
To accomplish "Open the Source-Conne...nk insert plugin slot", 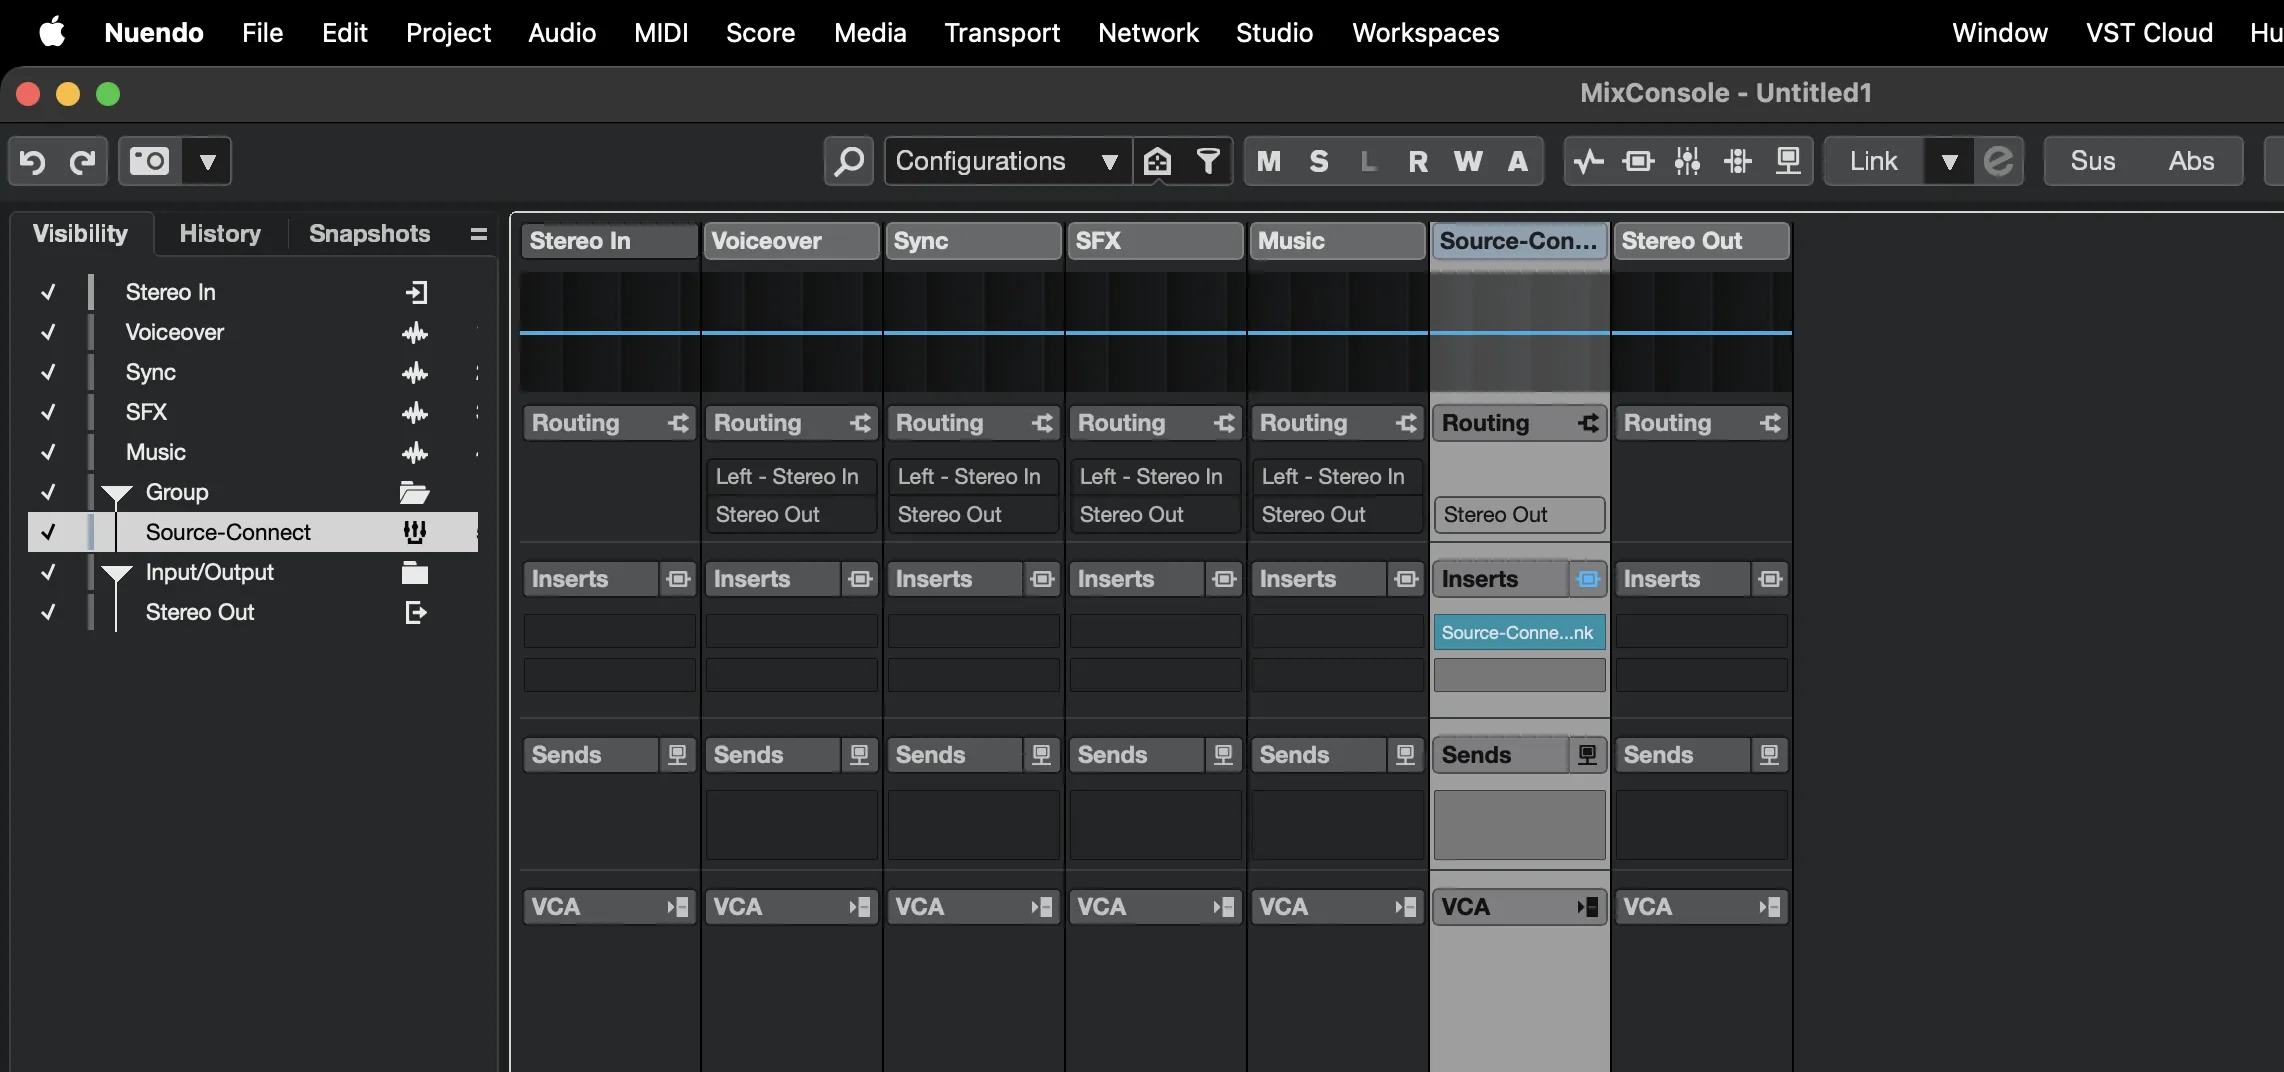I will [x=1519, y=632].
